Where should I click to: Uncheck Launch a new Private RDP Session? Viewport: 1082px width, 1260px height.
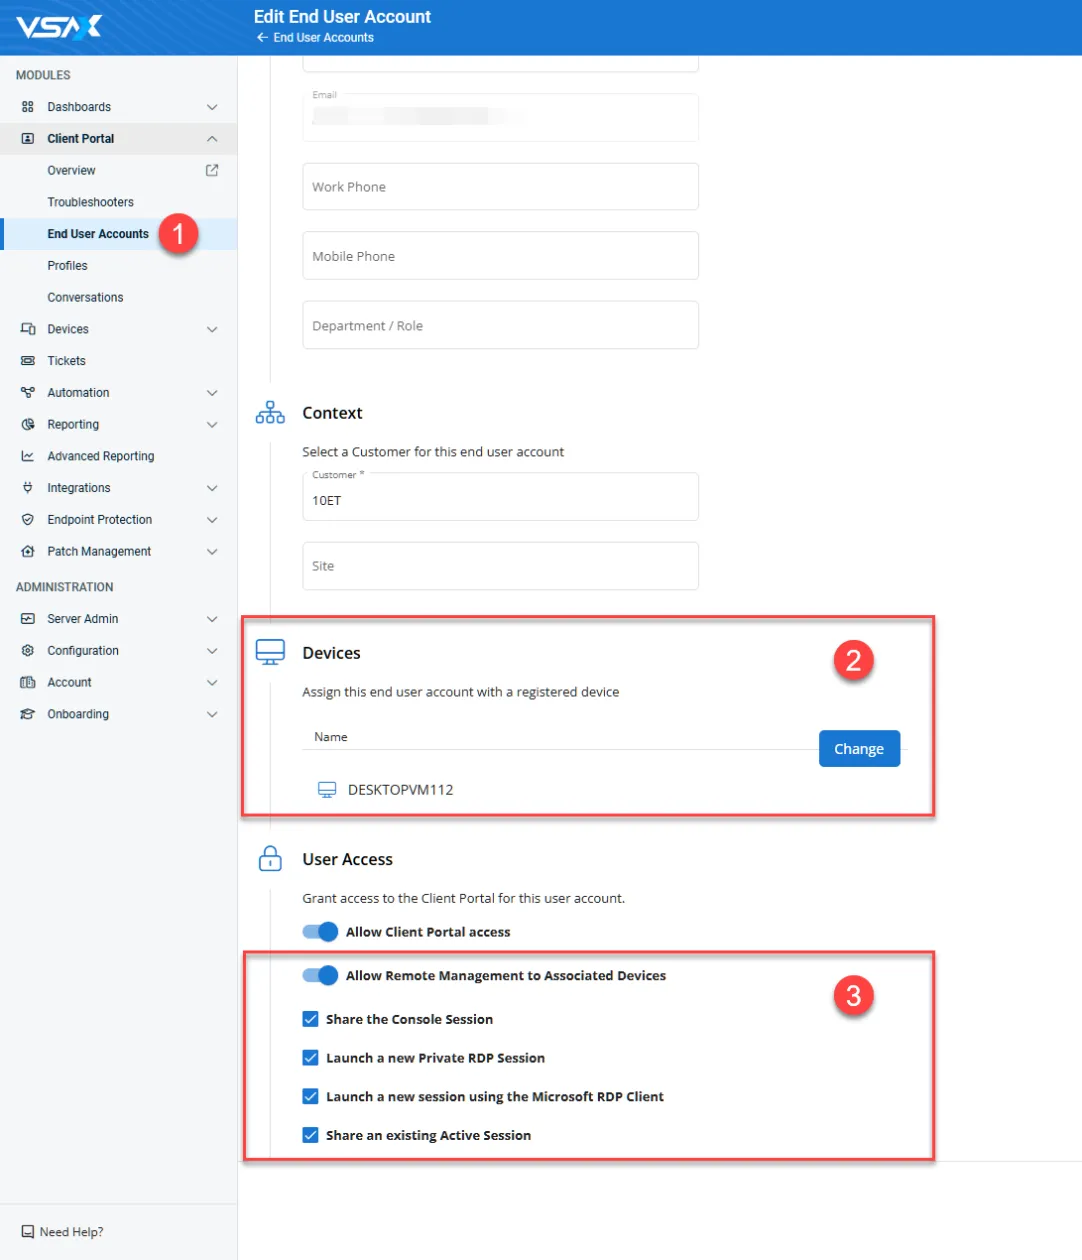coord(311,1058)
